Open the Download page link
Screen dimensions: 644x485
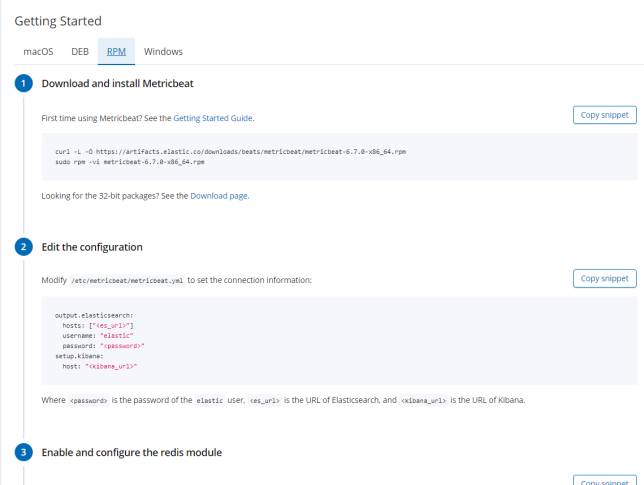tap(219, 196)
